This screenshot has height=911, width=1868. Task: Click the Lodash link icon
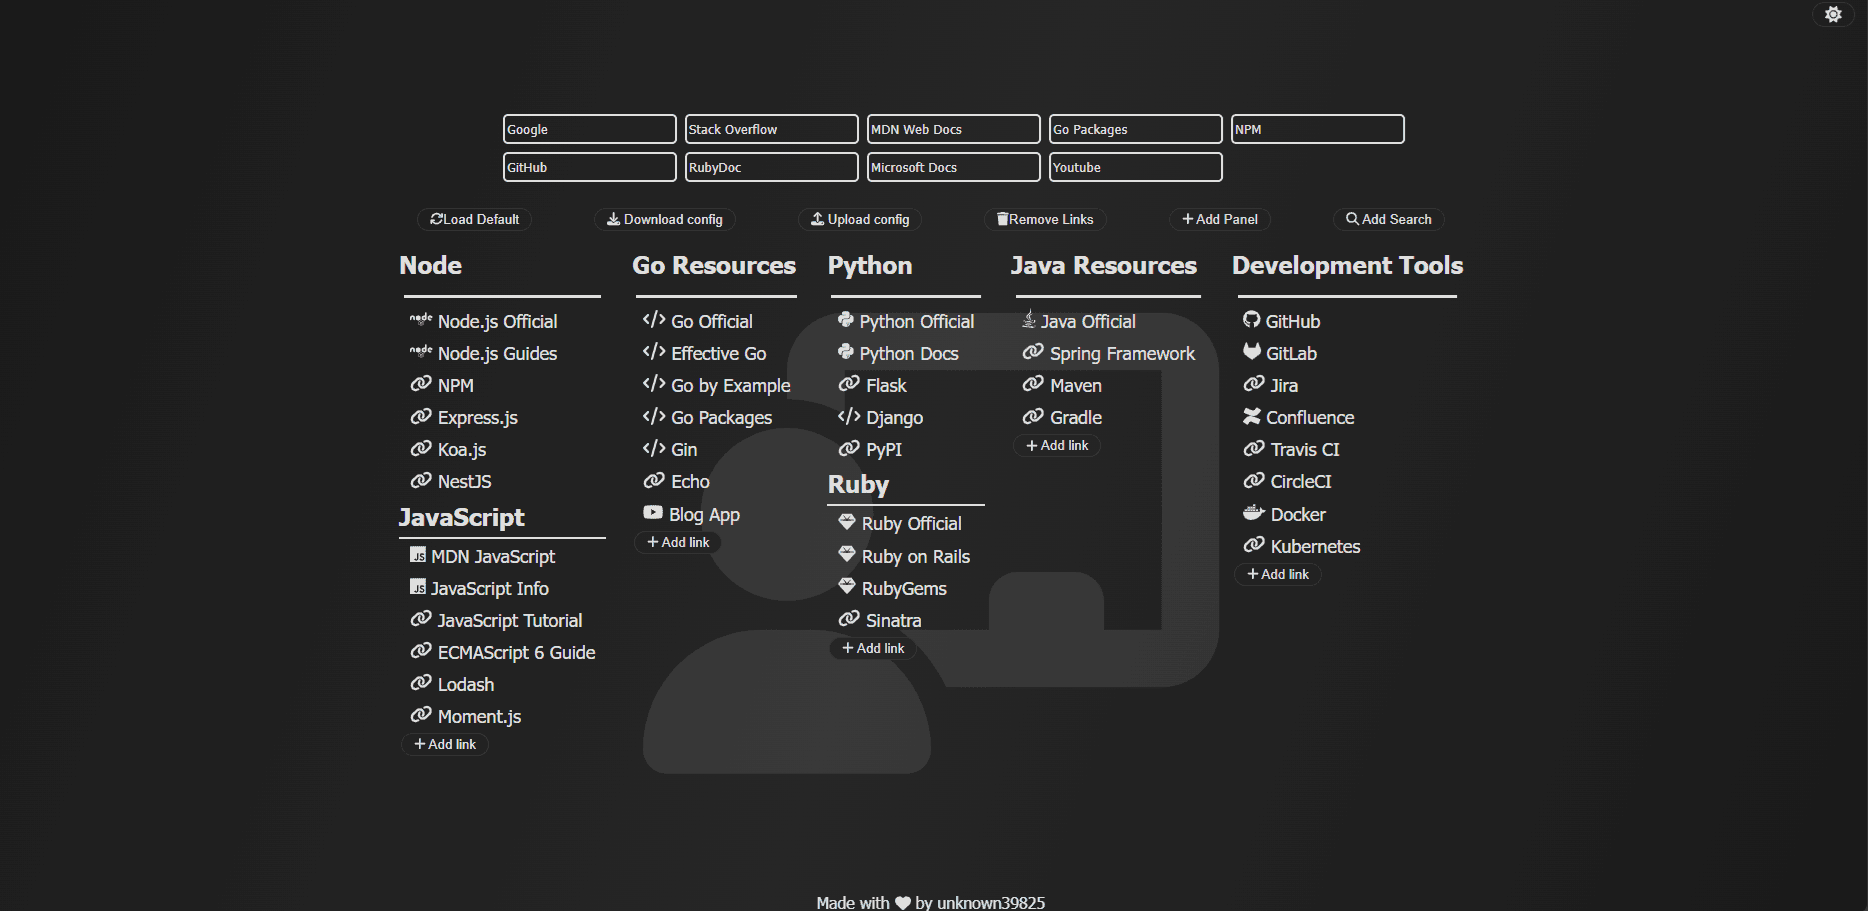point(421,683)
